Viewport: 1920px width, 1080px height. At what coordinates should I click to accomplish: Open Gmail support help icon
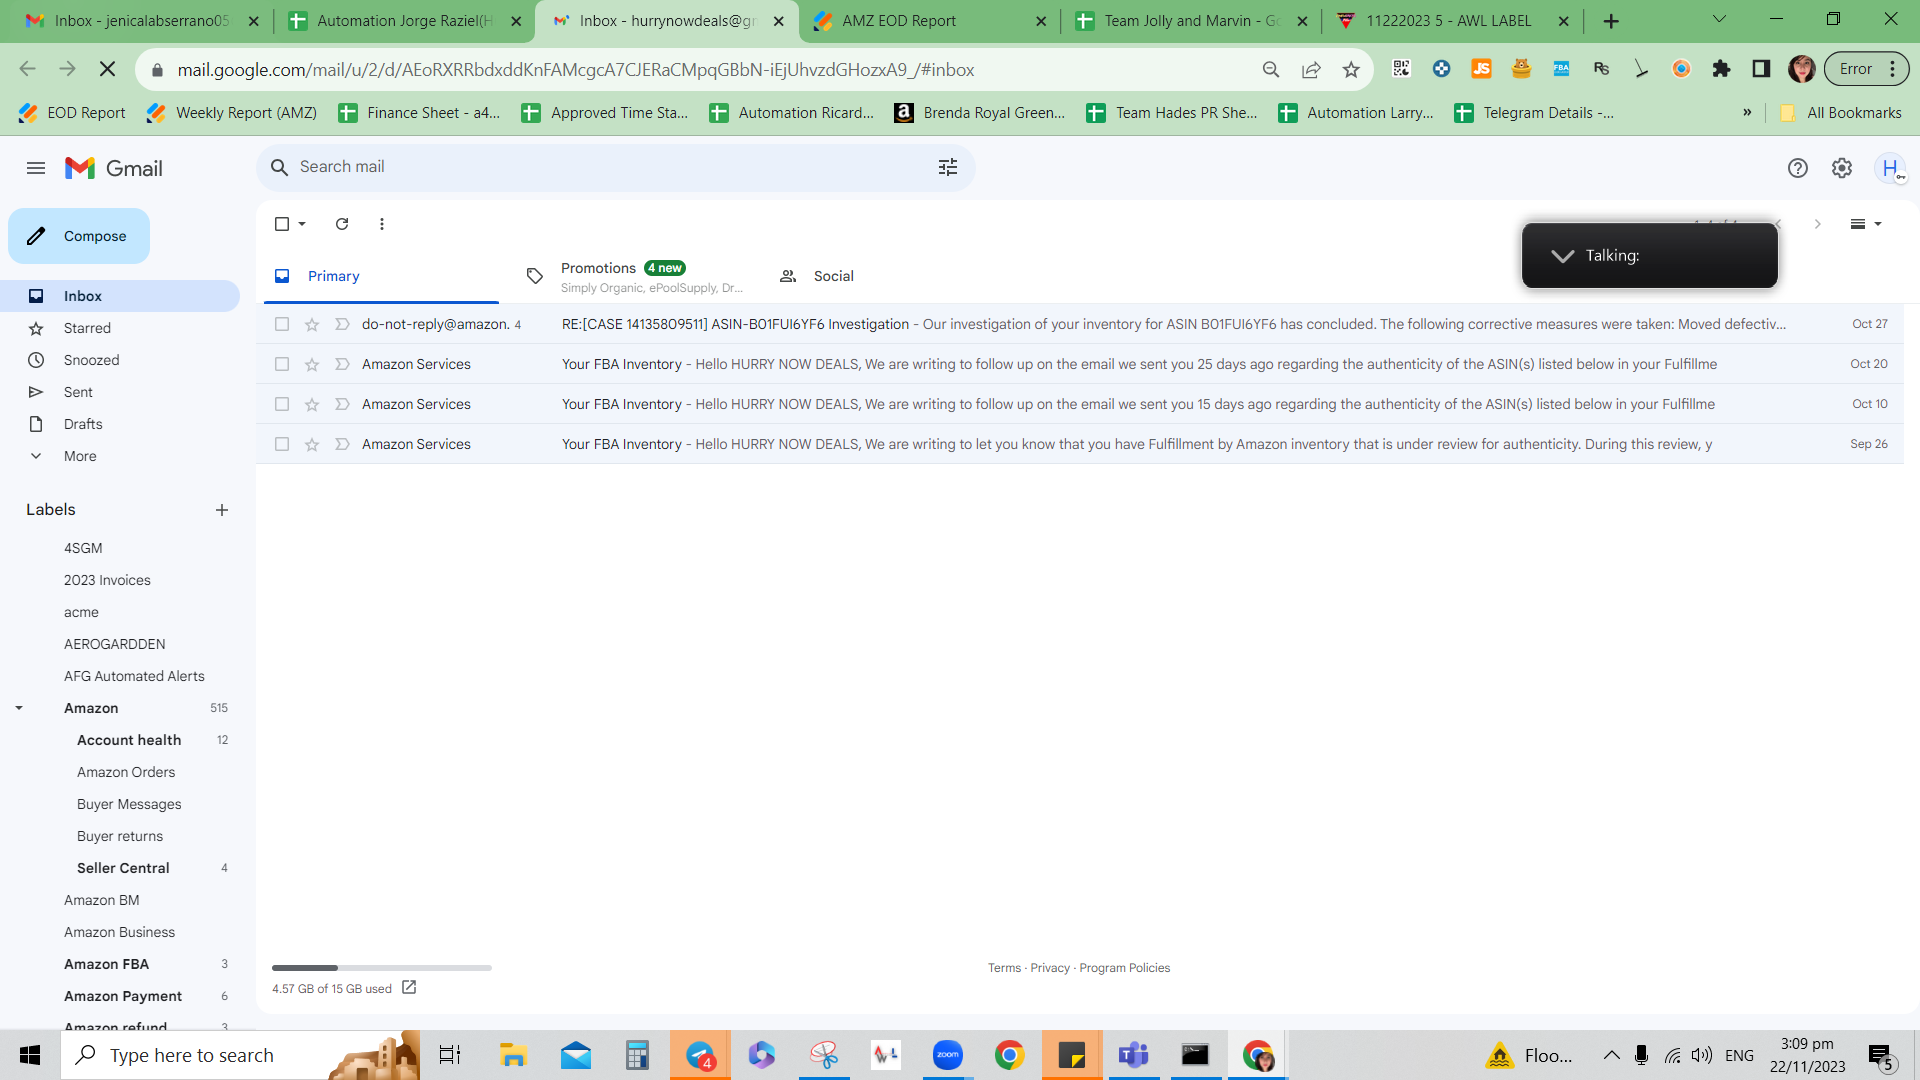(x=1798, y=168)
